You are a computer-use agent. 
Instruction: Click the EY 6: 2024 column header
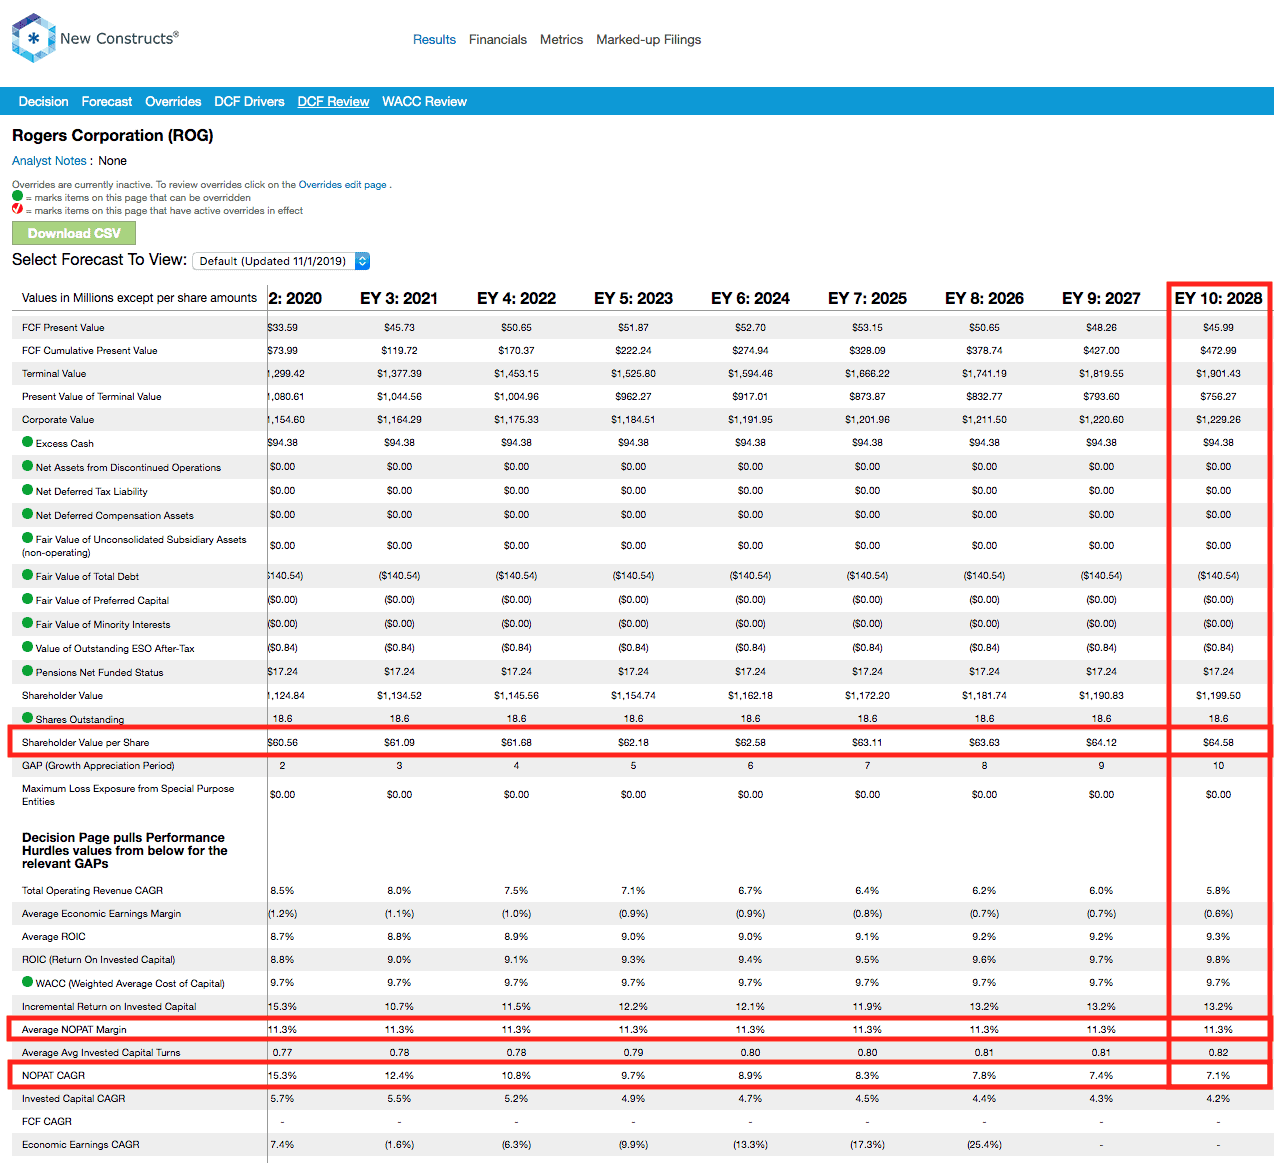pos(750,298)
